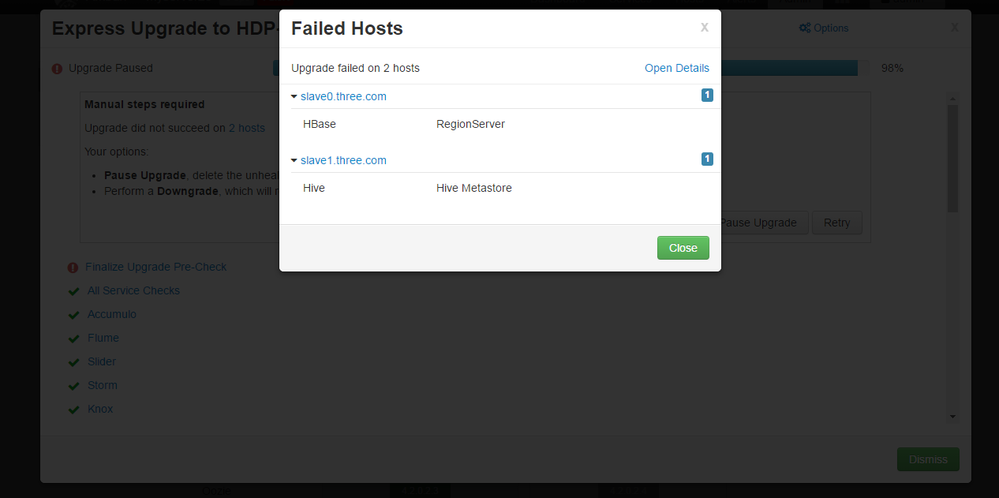999x498 pixels.
Task: Open the slave1.three.com host link
Action: [x=343, y=161]
